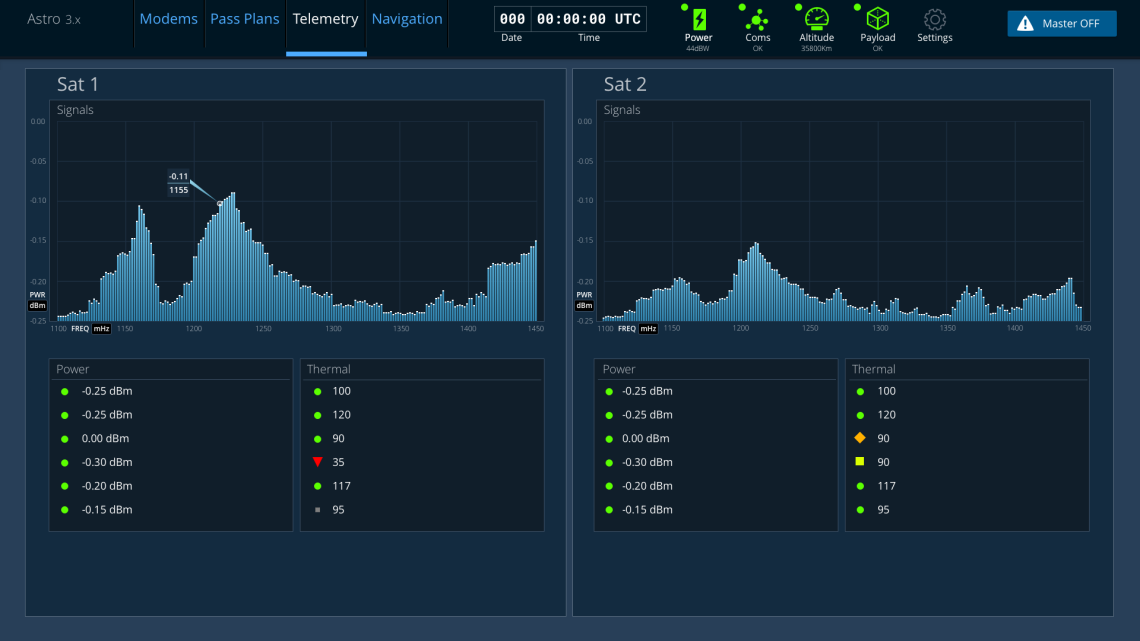Click green dot beside Sat 1 power -0.20 dBm
1140x641 pixels.
(65, 486)
